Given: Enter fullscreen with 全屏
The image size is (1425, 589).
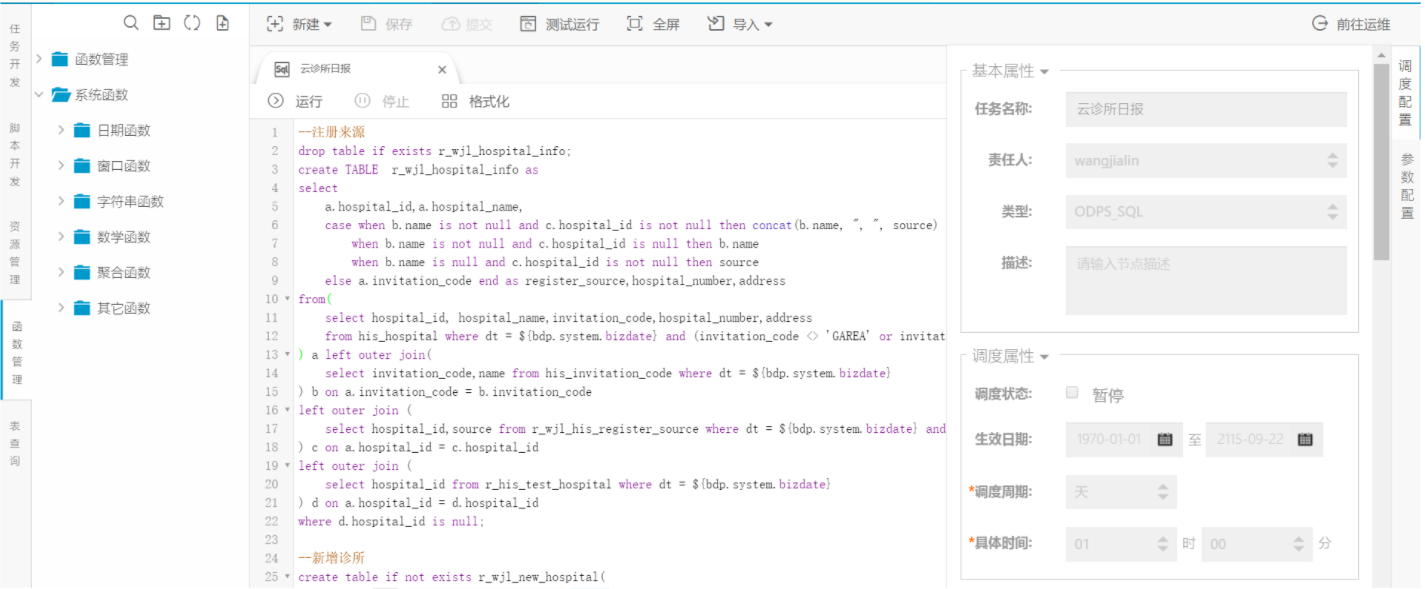Looking at the screenshot, I should pyautogui.click(x=653, y=24).
